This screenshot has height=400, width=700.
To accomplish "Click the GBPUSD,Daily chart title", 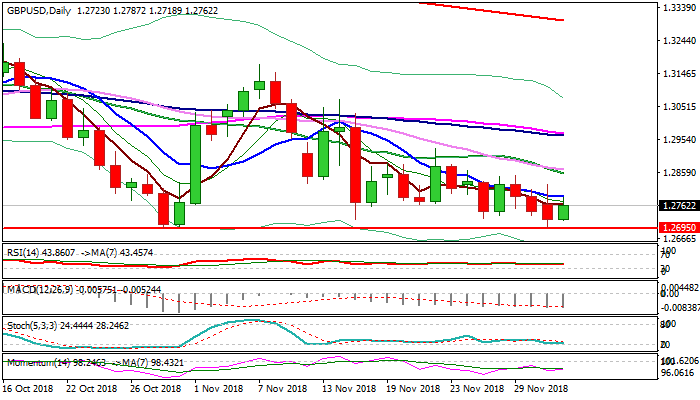I will [x=38, y=9].
